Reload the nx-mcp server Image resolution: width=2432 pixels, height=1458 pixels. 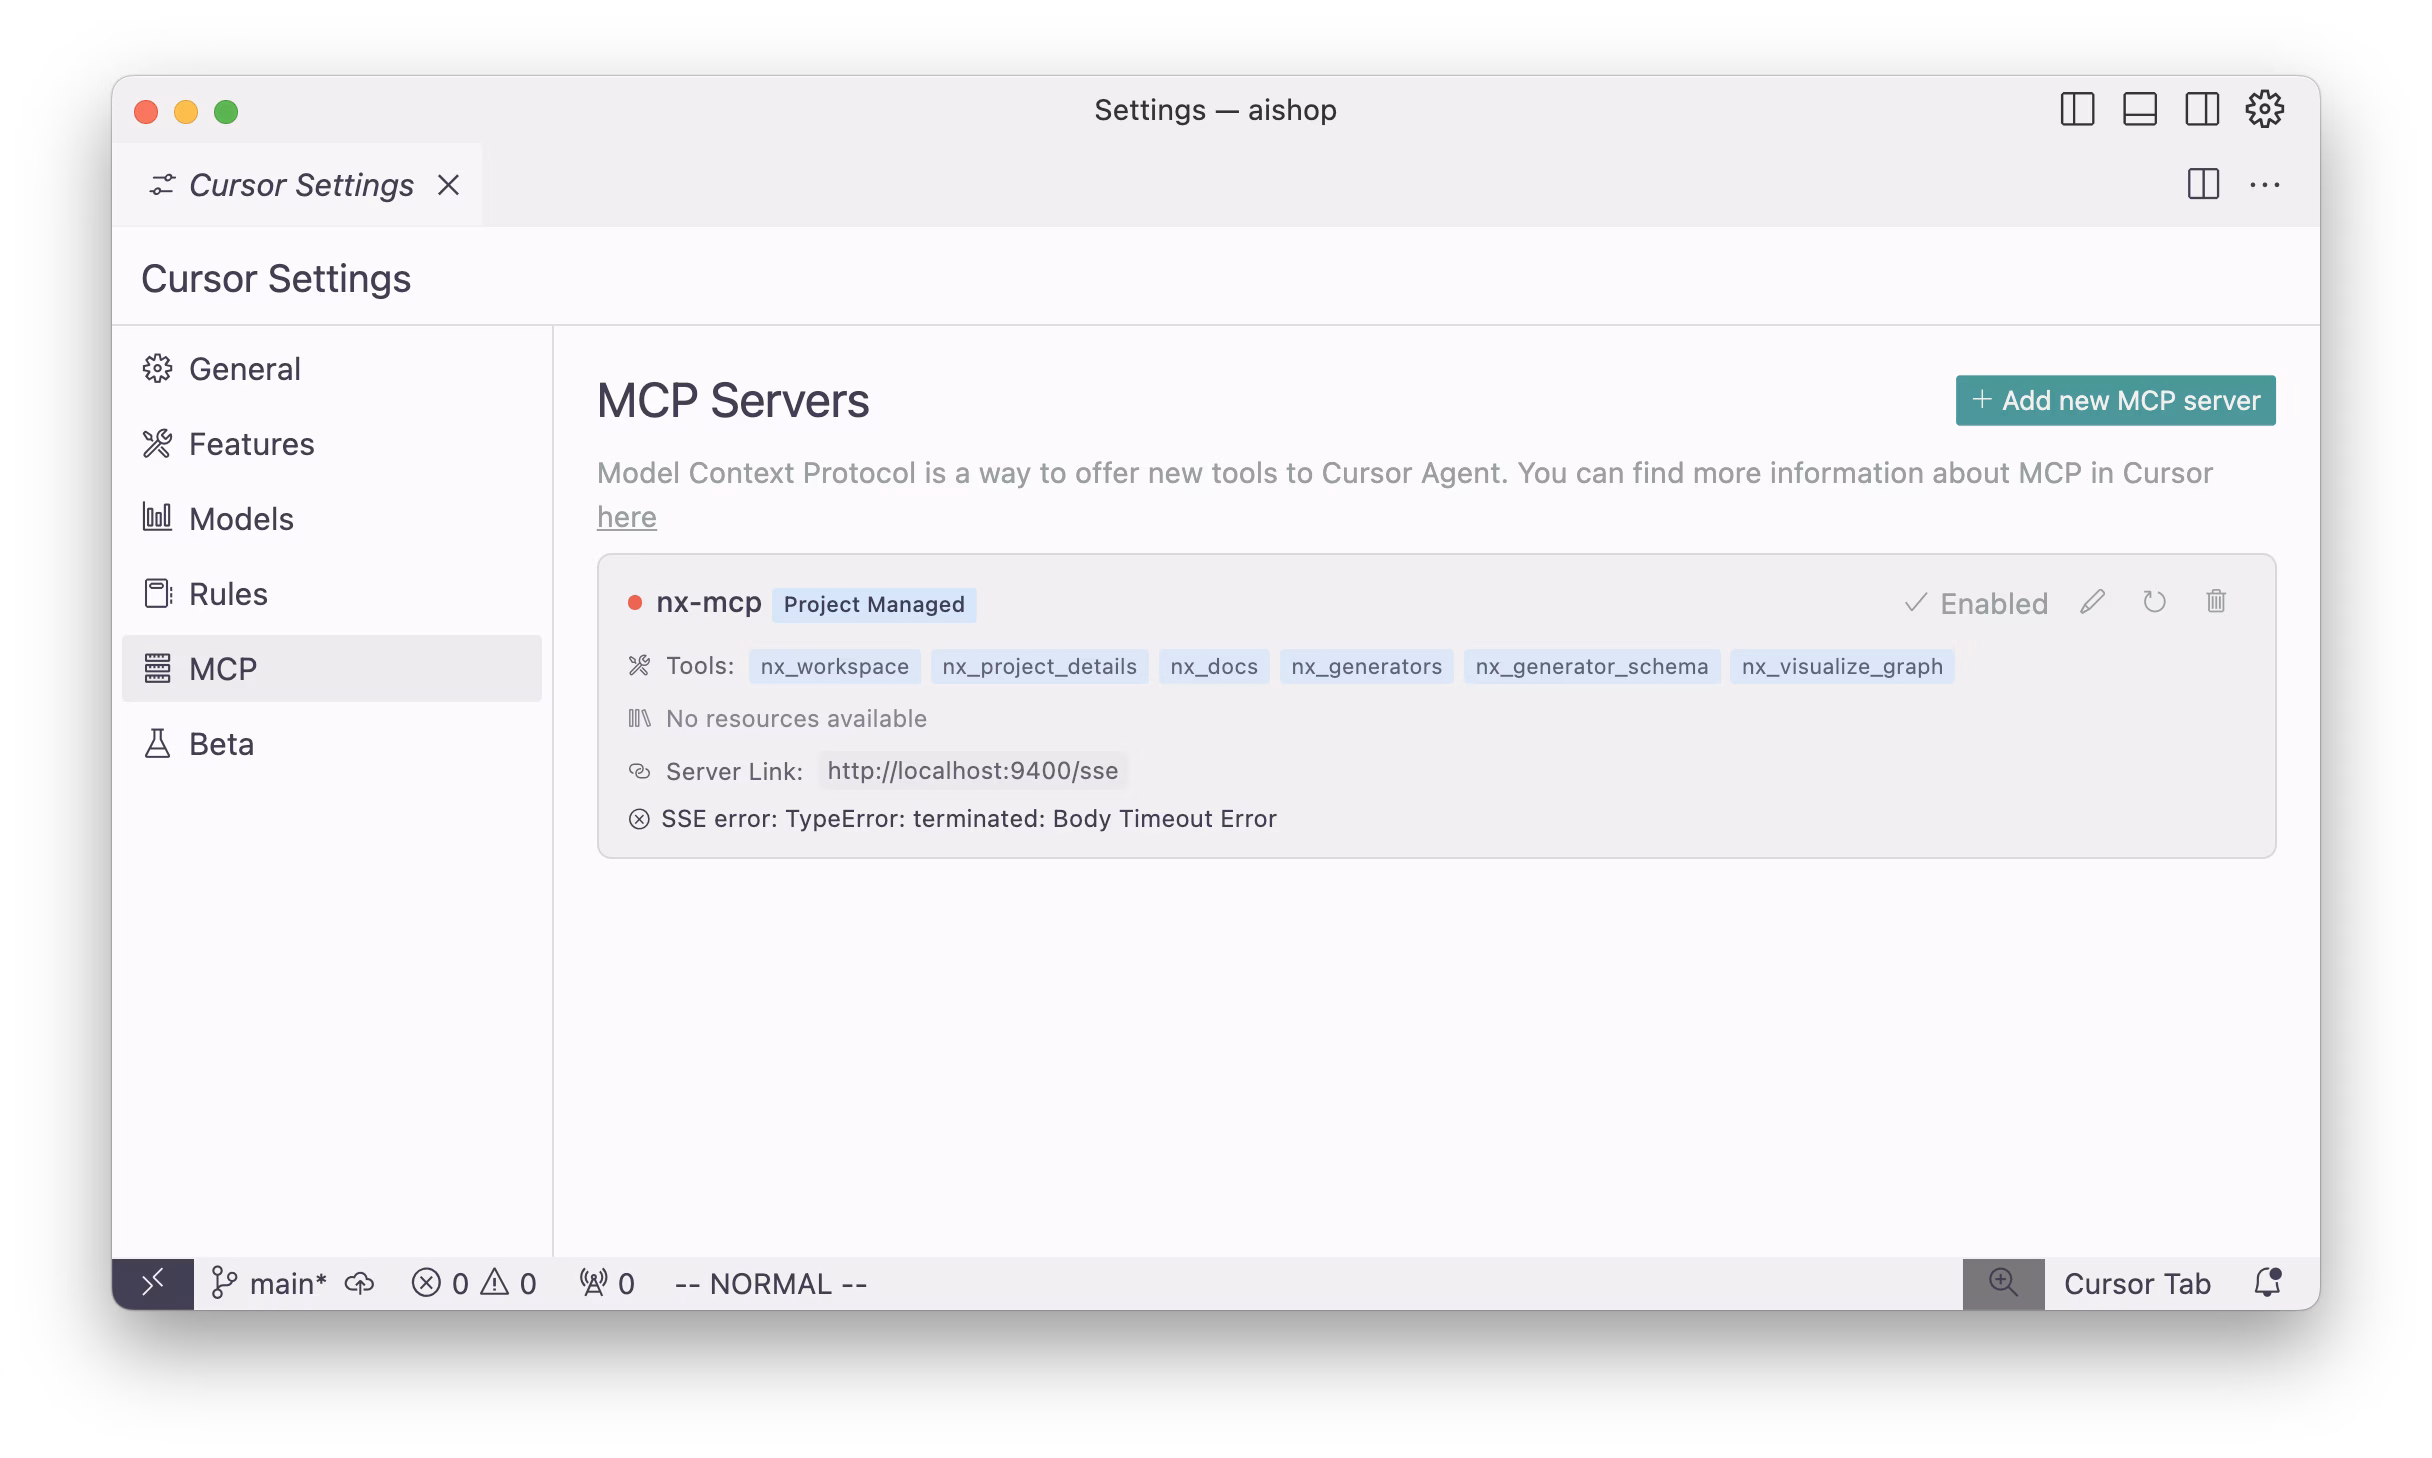(2155, 602)
